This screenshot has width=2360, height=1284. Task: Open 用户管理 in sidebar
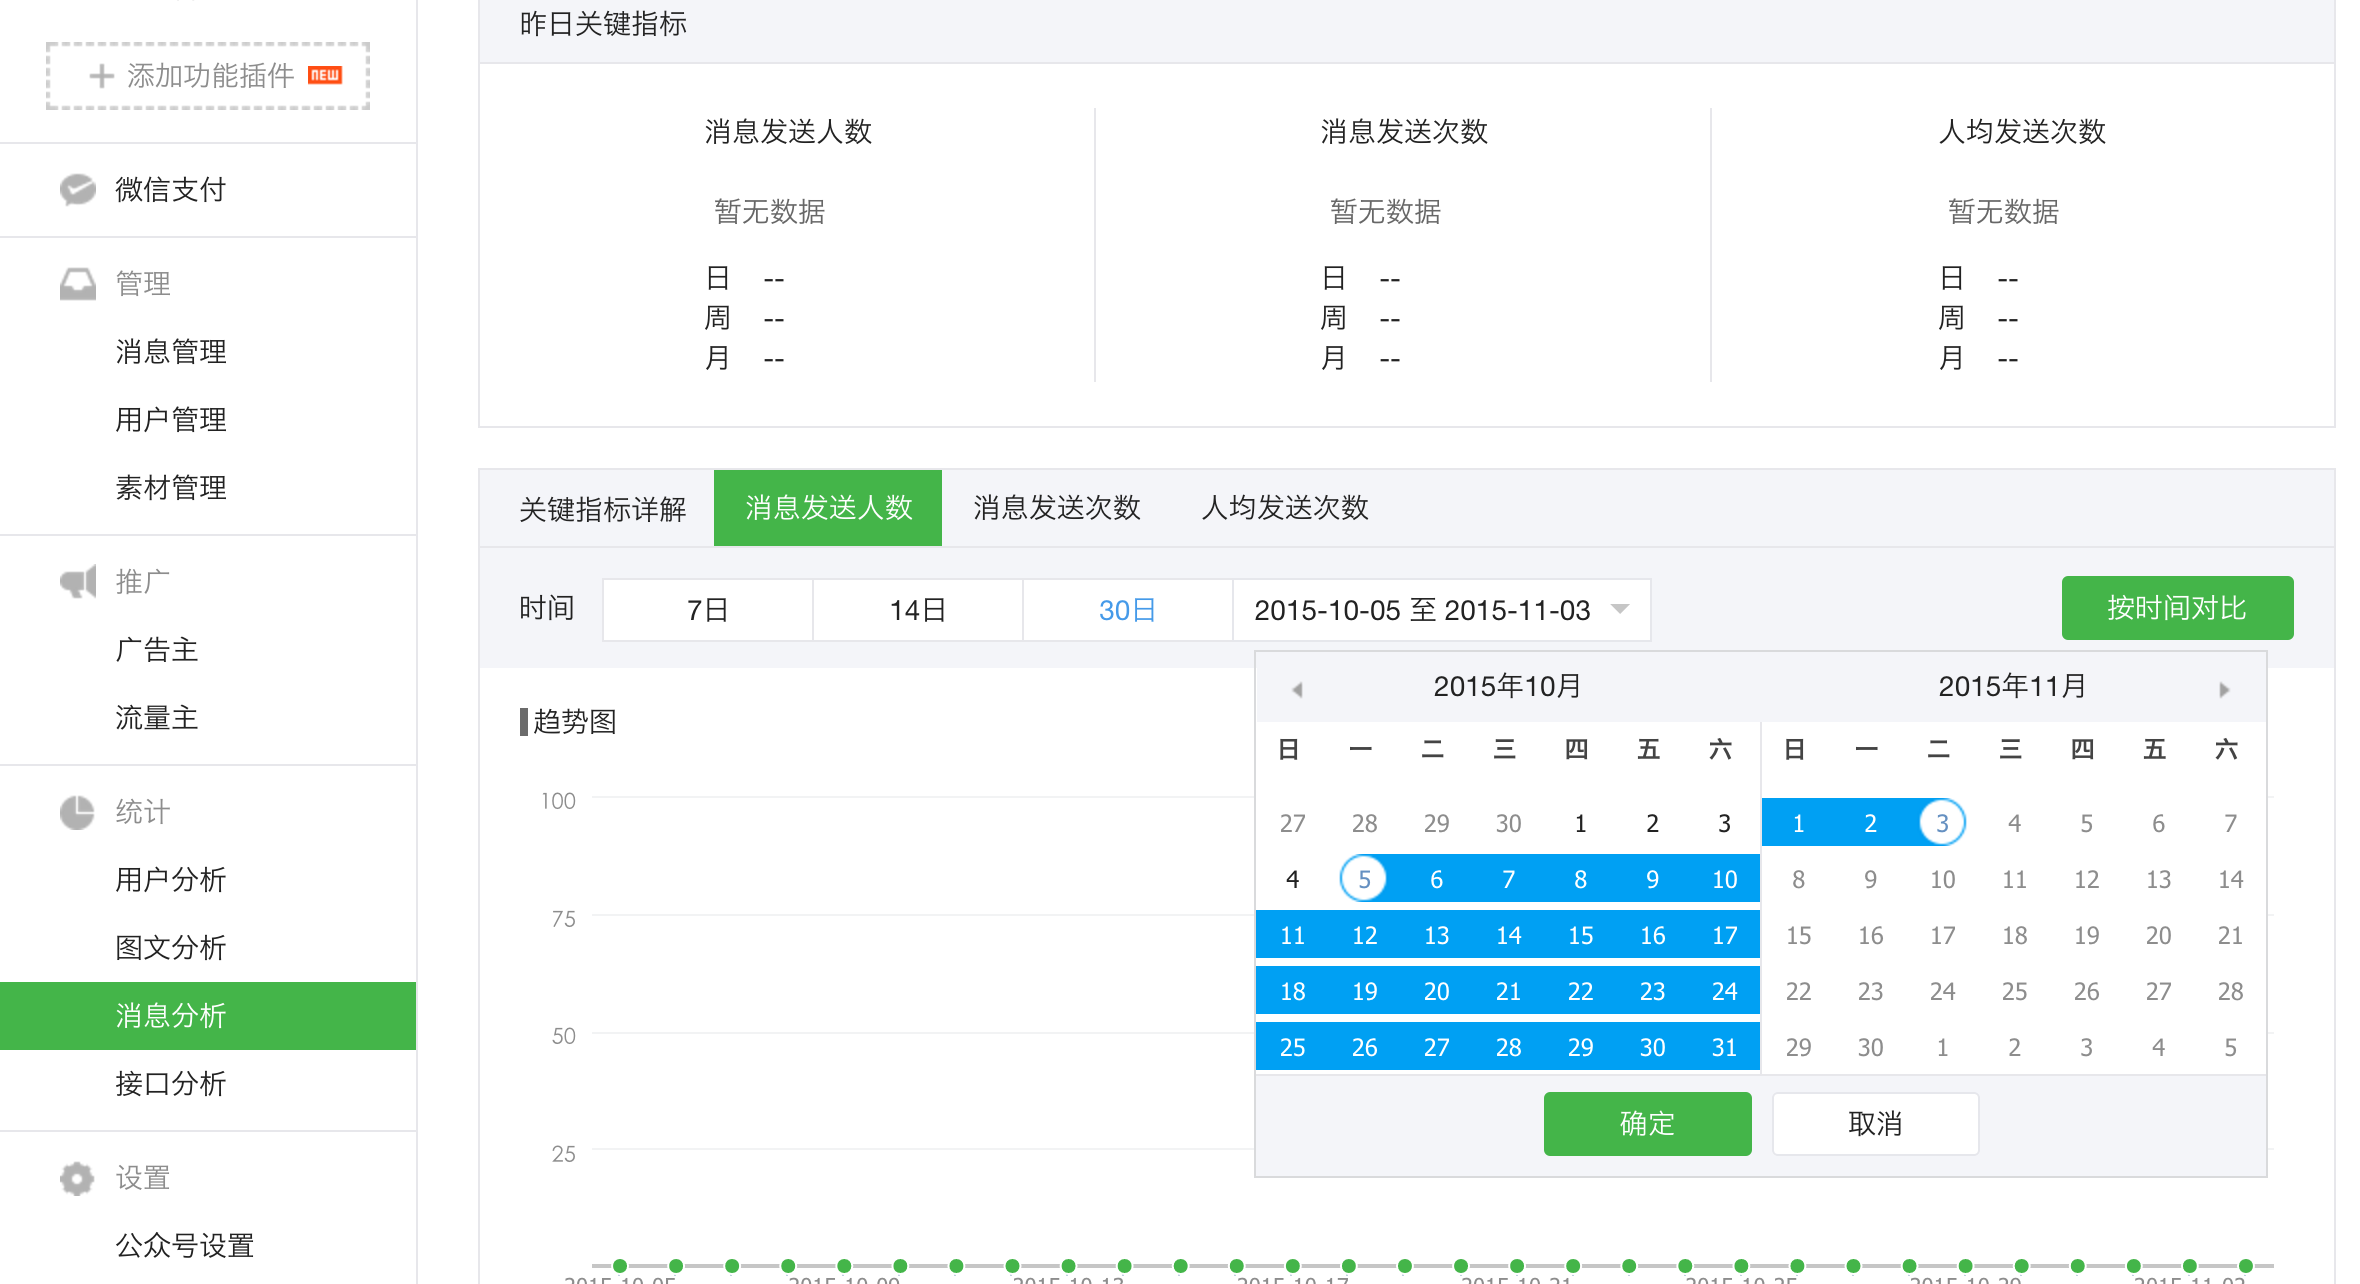(x=171, y=420)
